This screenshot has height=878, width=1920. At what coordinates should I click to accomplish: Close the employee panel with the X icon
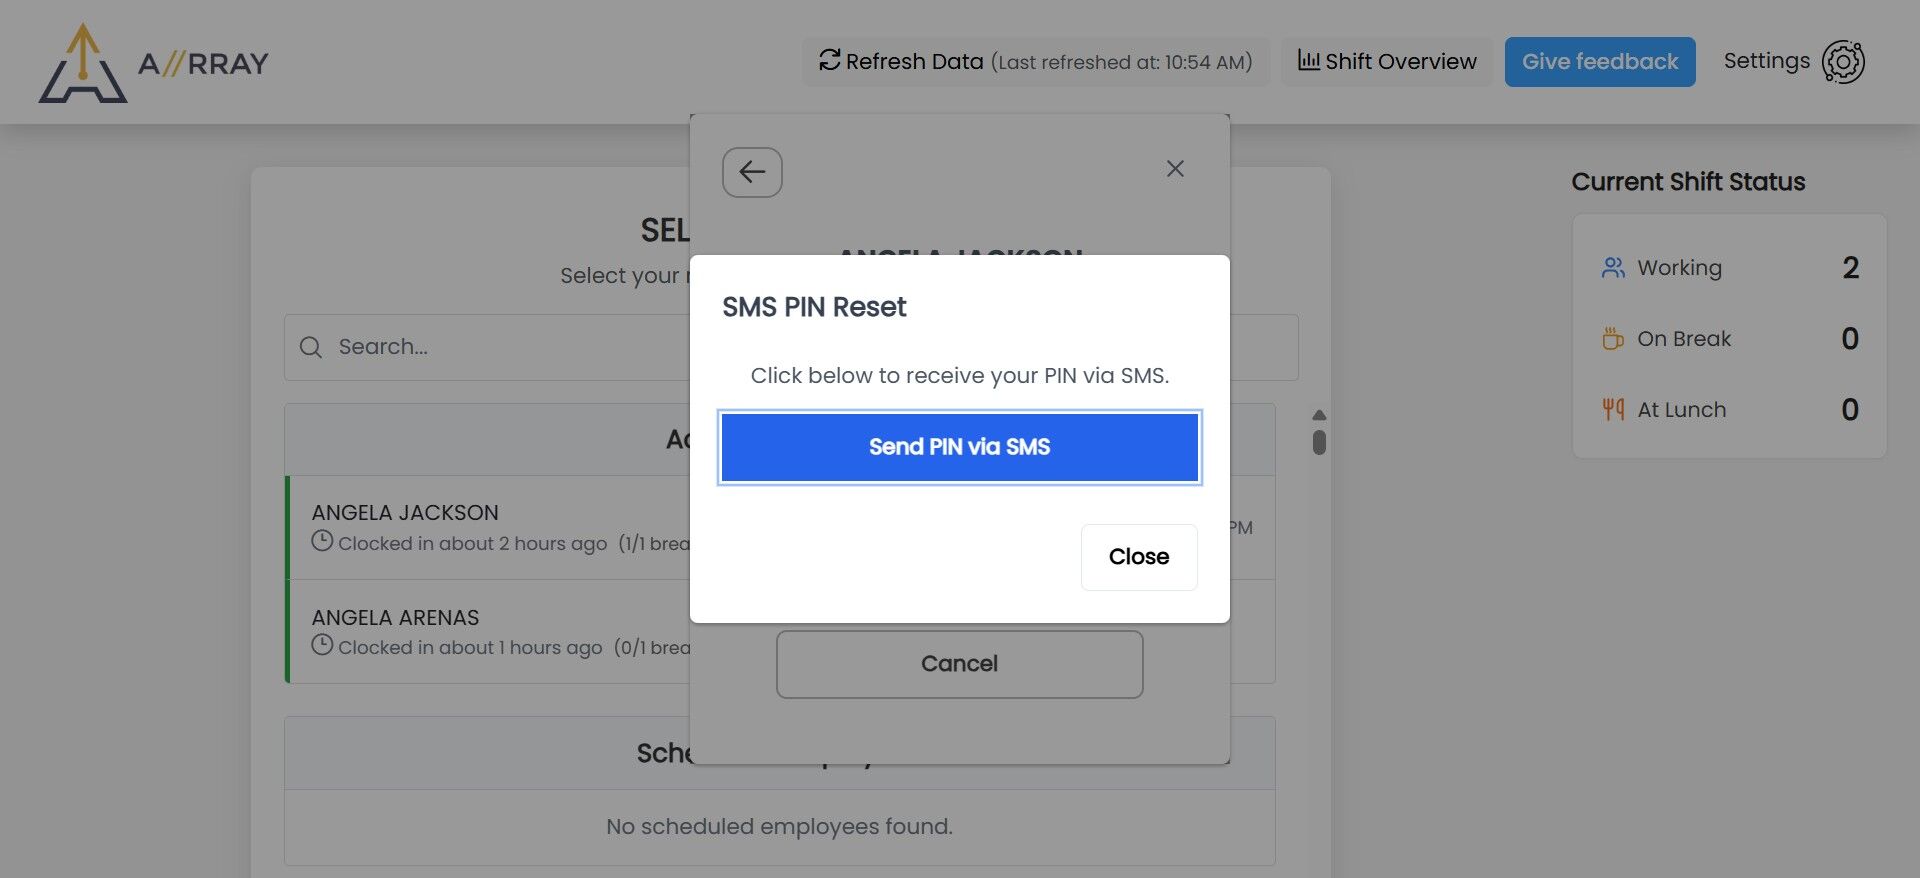[1175, 169]
